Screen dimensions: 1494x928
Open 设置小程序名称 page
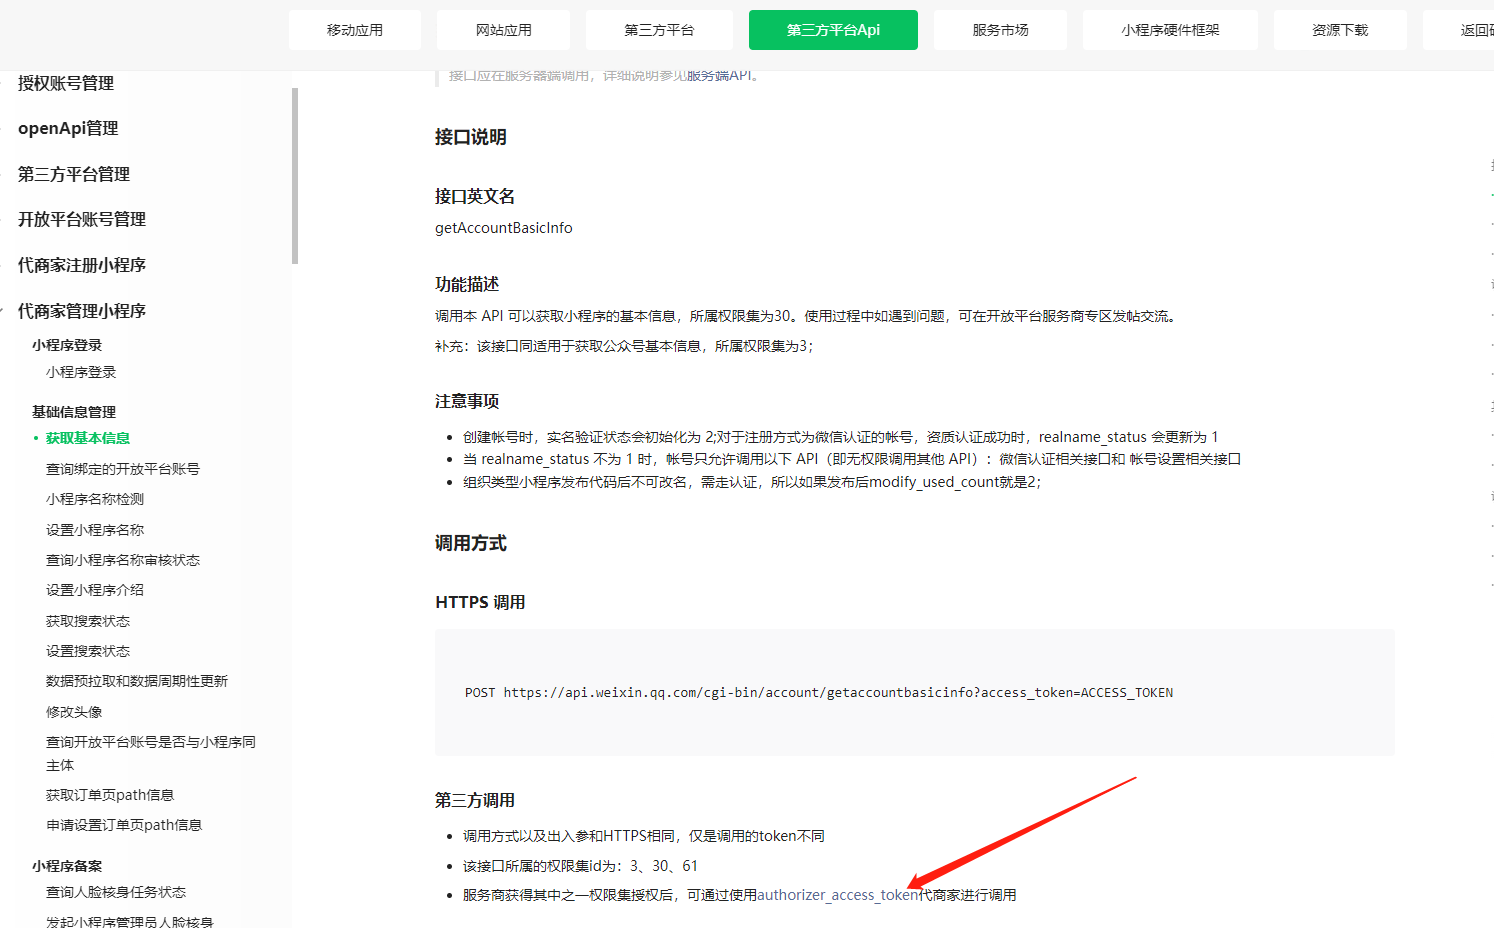(95, 530)
